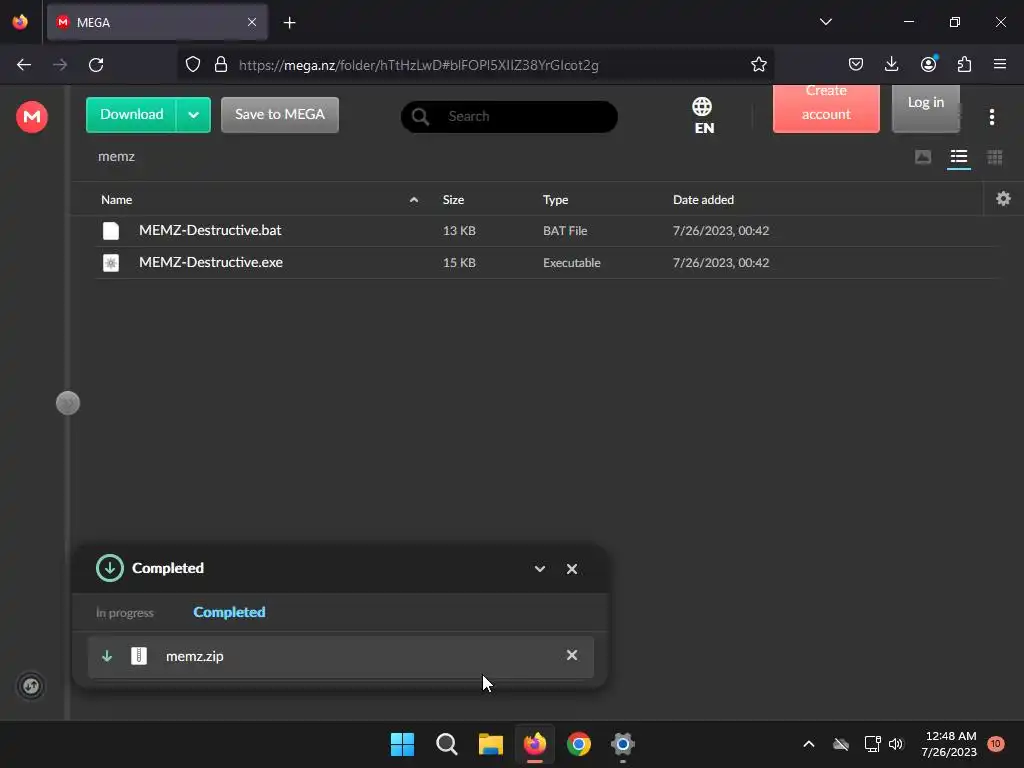
Task: Open Firefox account icon
Action: coord(928,64)
